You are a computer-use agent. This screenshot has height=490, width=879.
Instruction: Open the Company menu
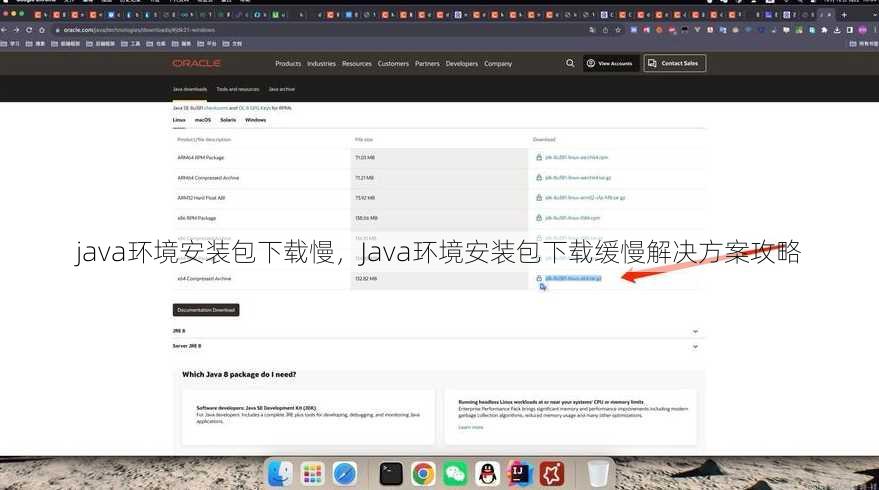tap(498, 64)
